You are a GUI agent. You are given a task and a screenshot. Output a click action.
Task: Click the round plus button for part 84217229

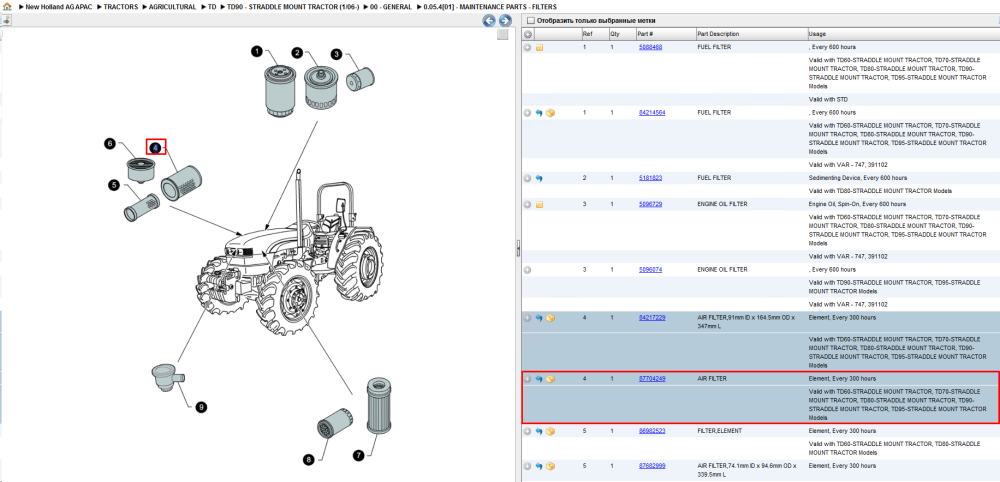click(527, 318)
